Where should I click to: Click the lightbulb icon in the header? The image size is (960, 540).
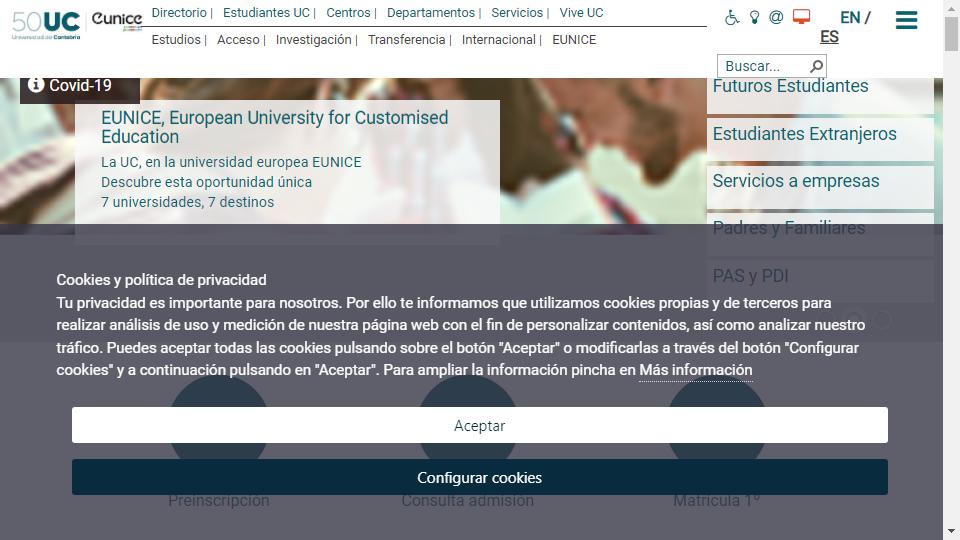(754, 17)
